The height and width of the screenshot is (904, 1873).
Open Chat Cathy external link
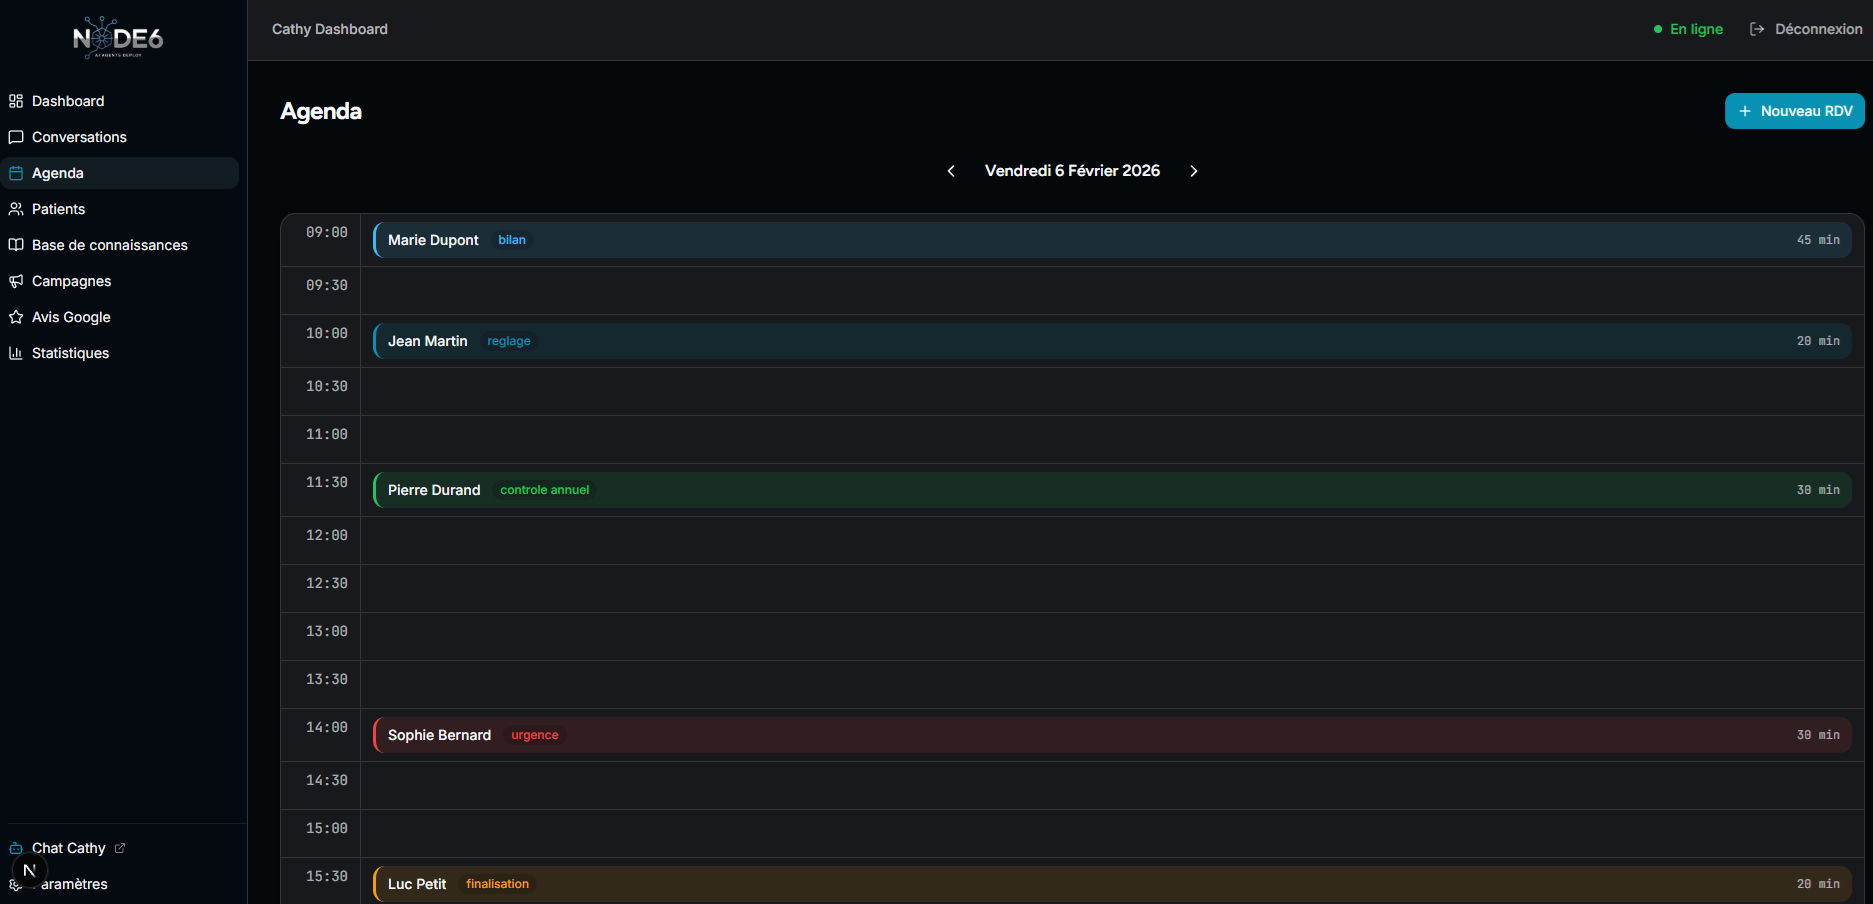69,848
